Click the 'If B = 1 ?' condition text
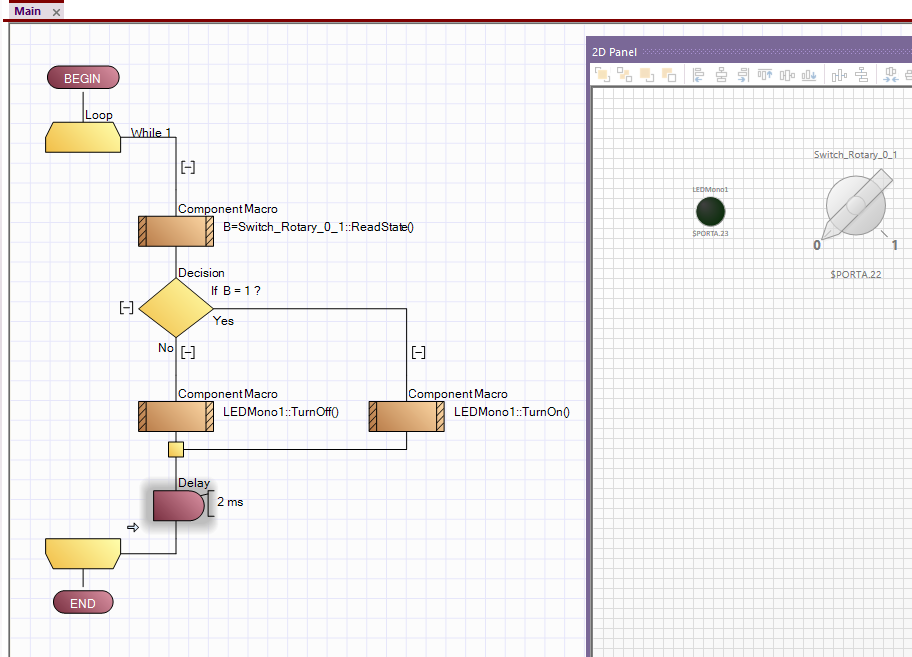Viewport: 912px width, 657px height. pos(236,291)
